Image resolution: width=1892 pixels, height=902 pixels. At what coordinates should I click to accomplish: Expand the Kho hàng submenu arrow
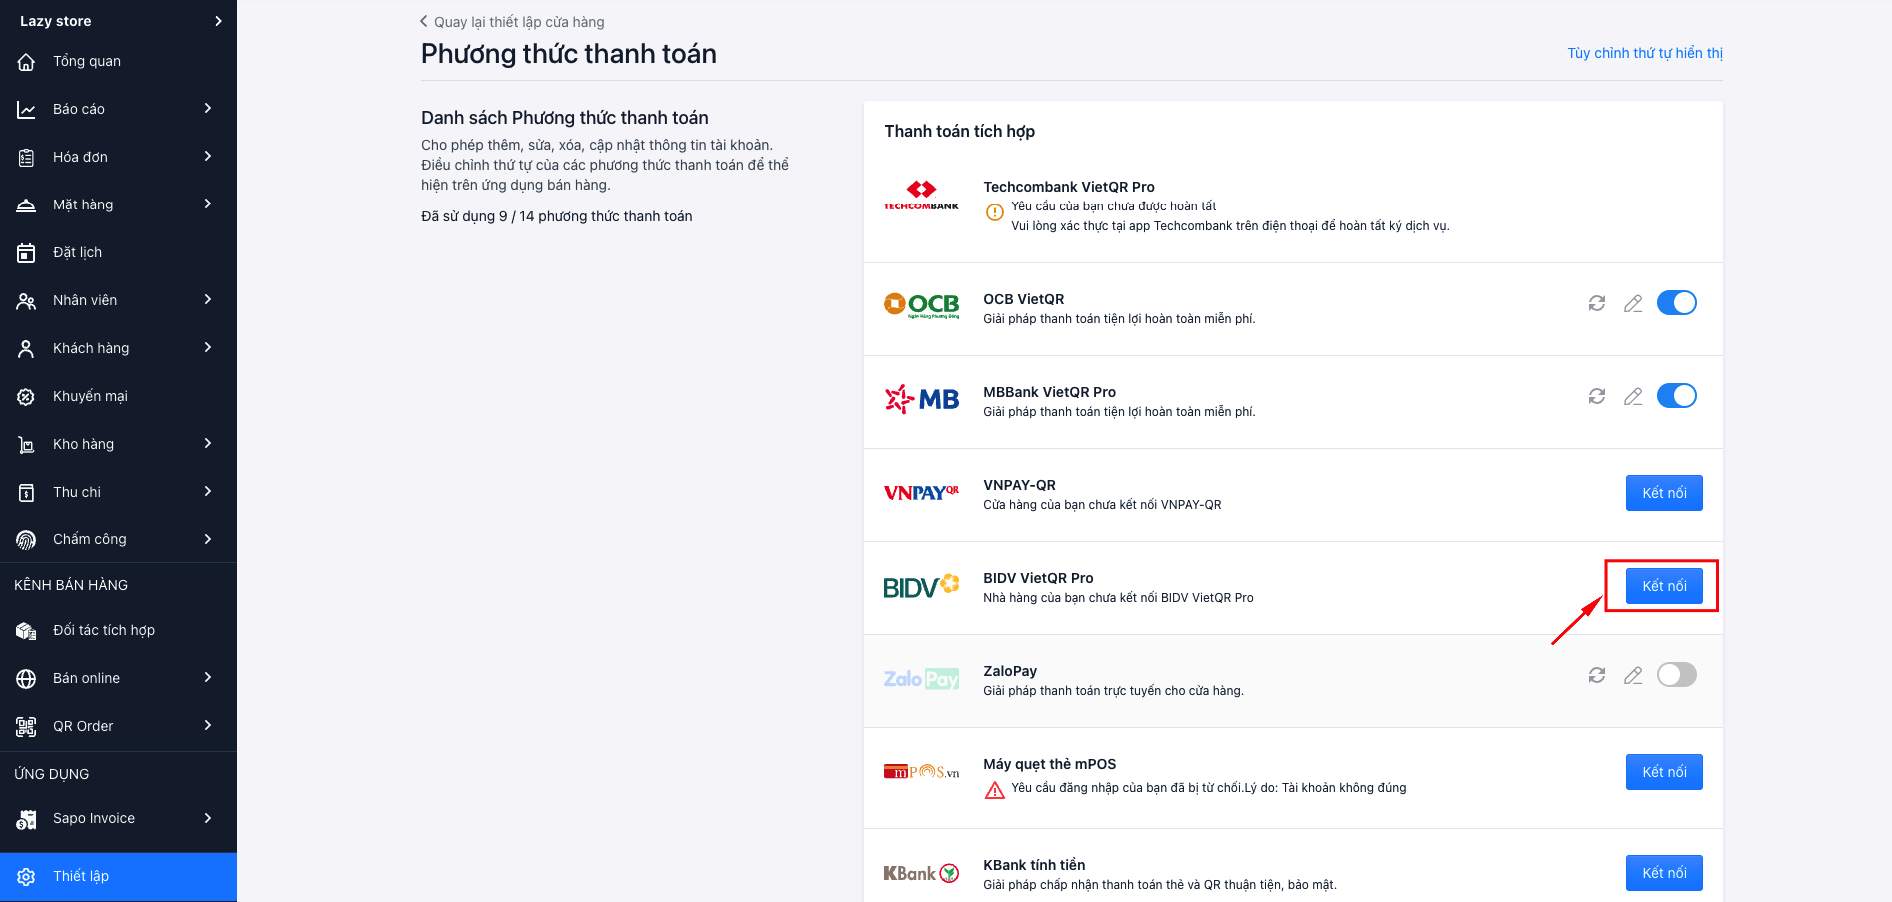pos(208,443)
